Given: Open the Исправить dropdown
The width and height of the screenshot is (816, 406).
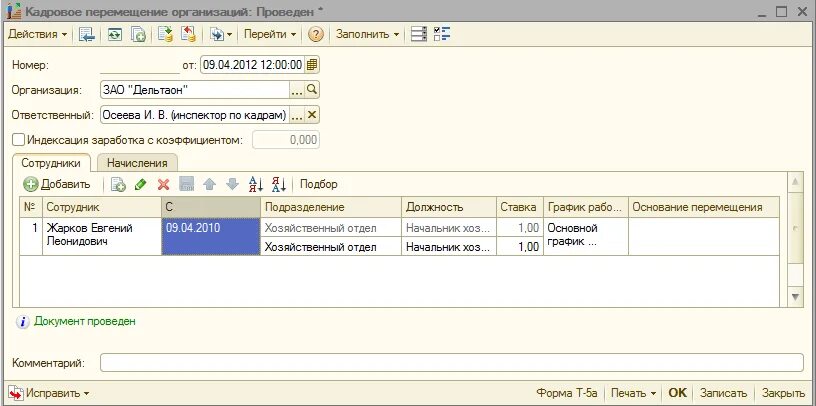Looking at the screenshot, I should pos(49,393).
